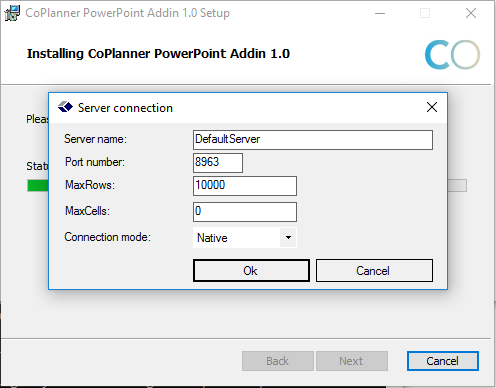The image size is (496, 388).
Task: Click the MaxRows field showing 10000
Action: tap(245, 186)
